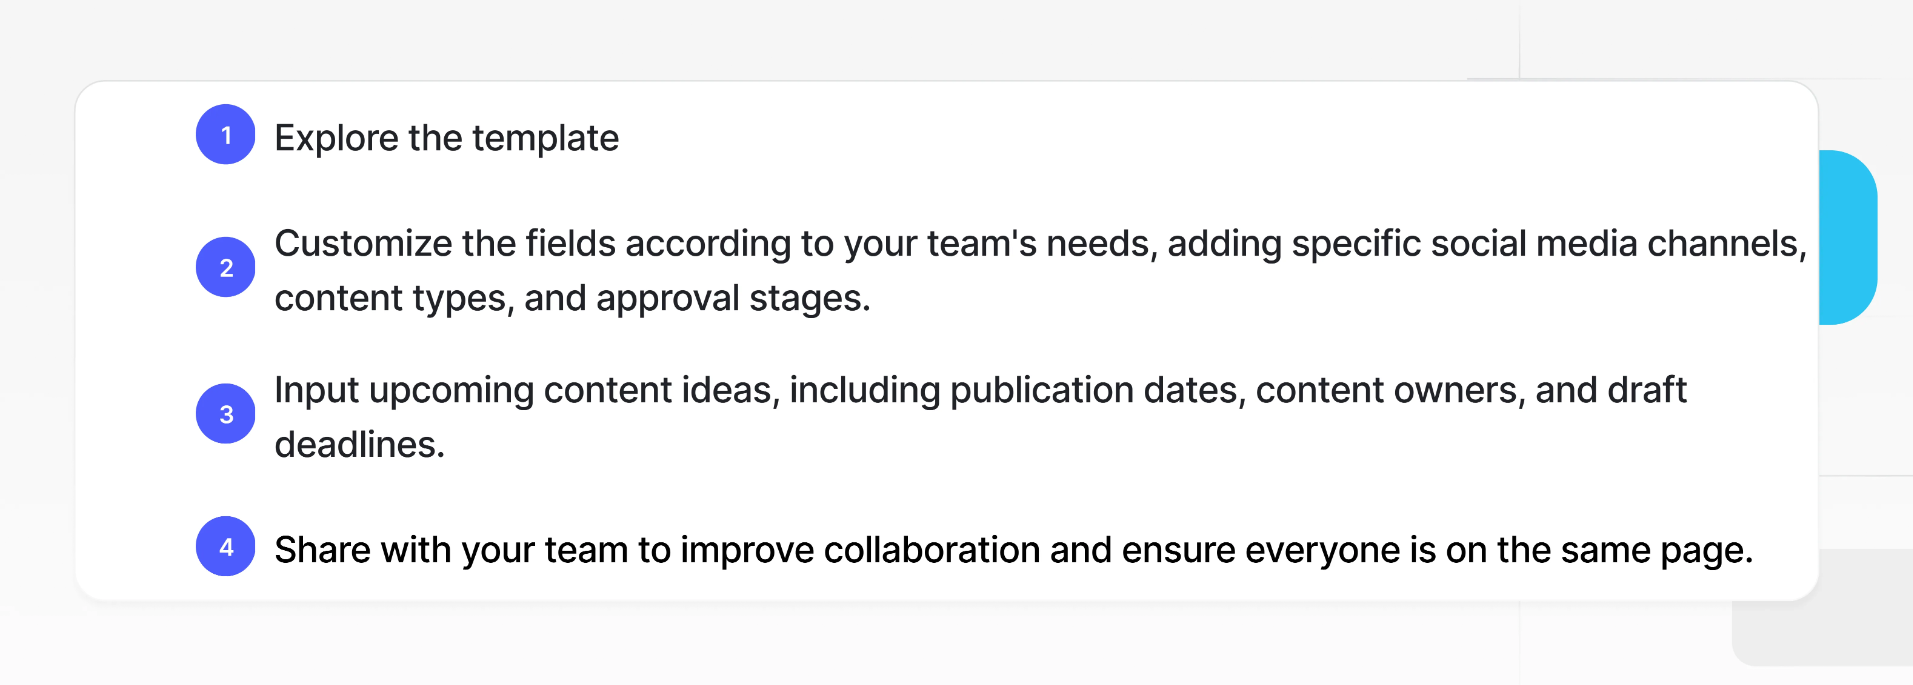The height and width of the screenshot is (685, 1913).
Task: Click the number 3 step badge
Action: point(226,413)
